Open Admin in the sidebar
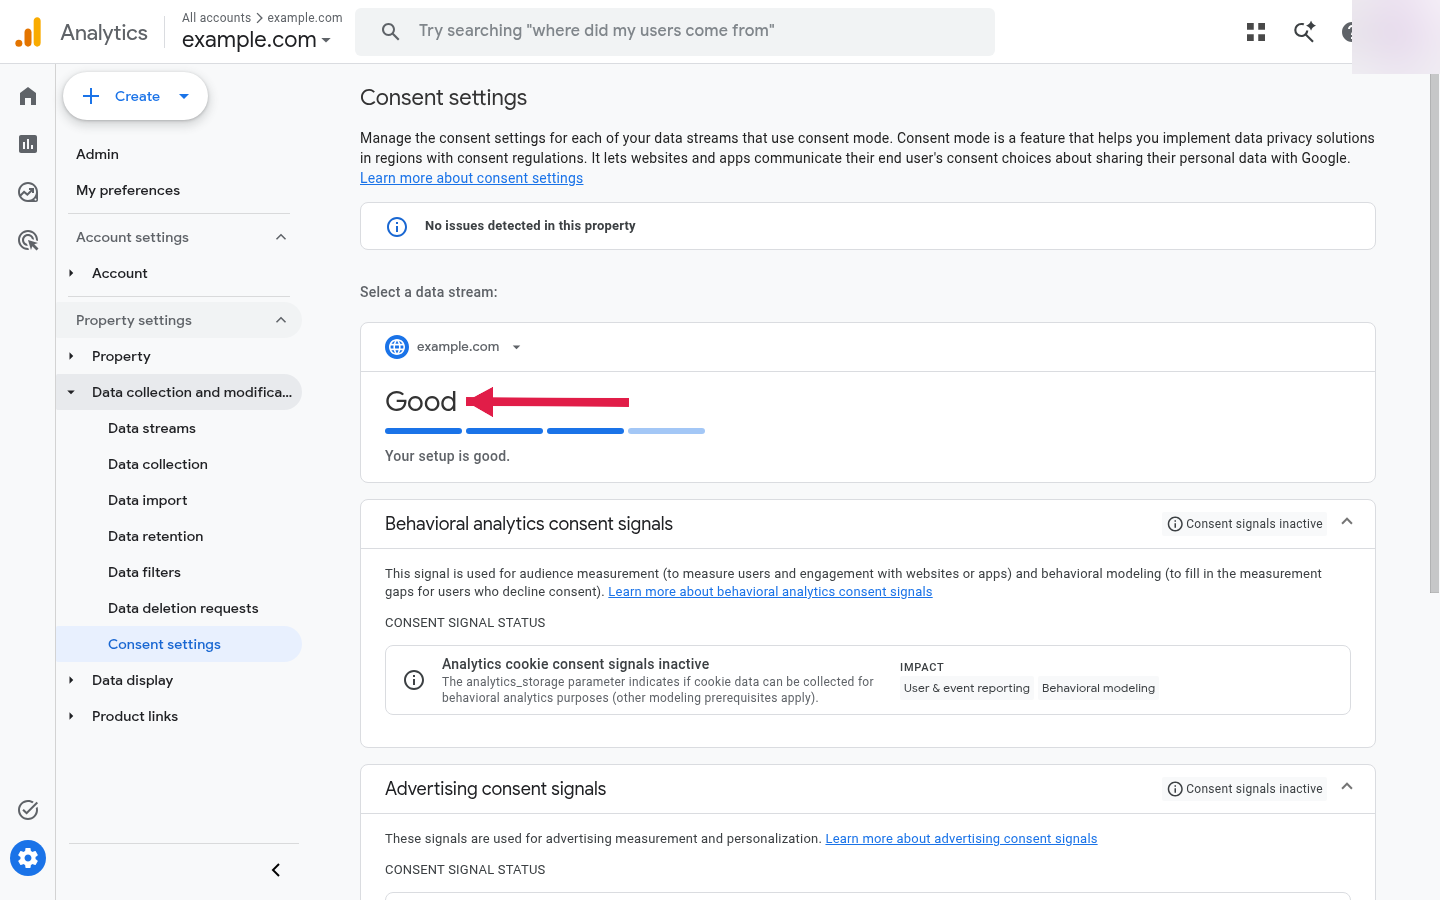This screenshot has width=1440, height=900. click(x=97, y=154)
